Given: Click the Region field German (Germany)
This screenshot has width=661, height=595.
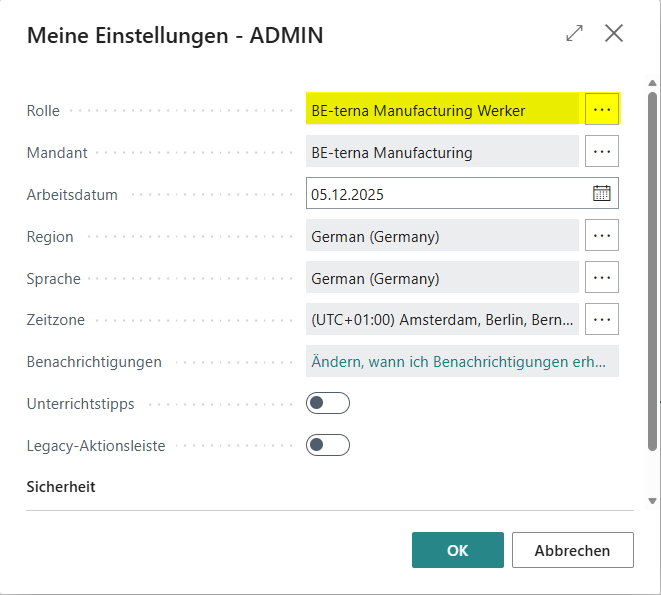Looking at the screenshot, I should [x=442, y=235].
